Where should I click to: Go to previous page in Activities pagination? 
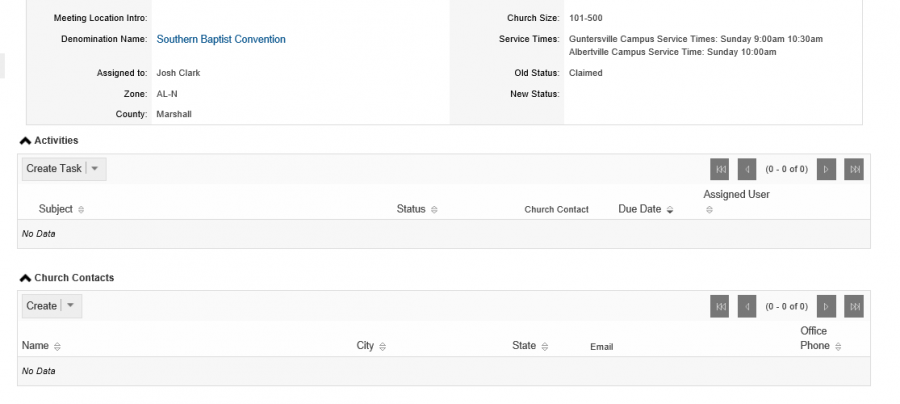pos(747,169)
